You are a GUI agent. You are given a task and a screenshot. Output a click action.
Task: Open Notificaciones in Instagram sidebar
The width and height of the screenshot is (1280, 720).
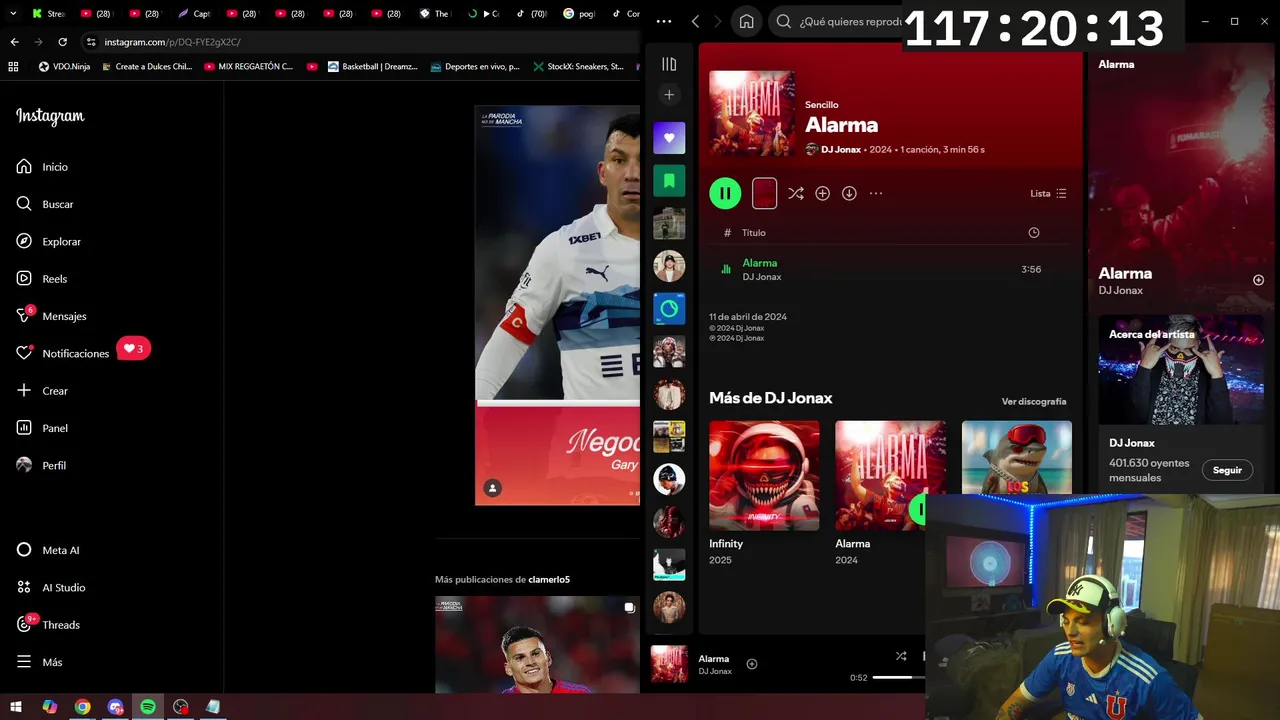(63, 353)
